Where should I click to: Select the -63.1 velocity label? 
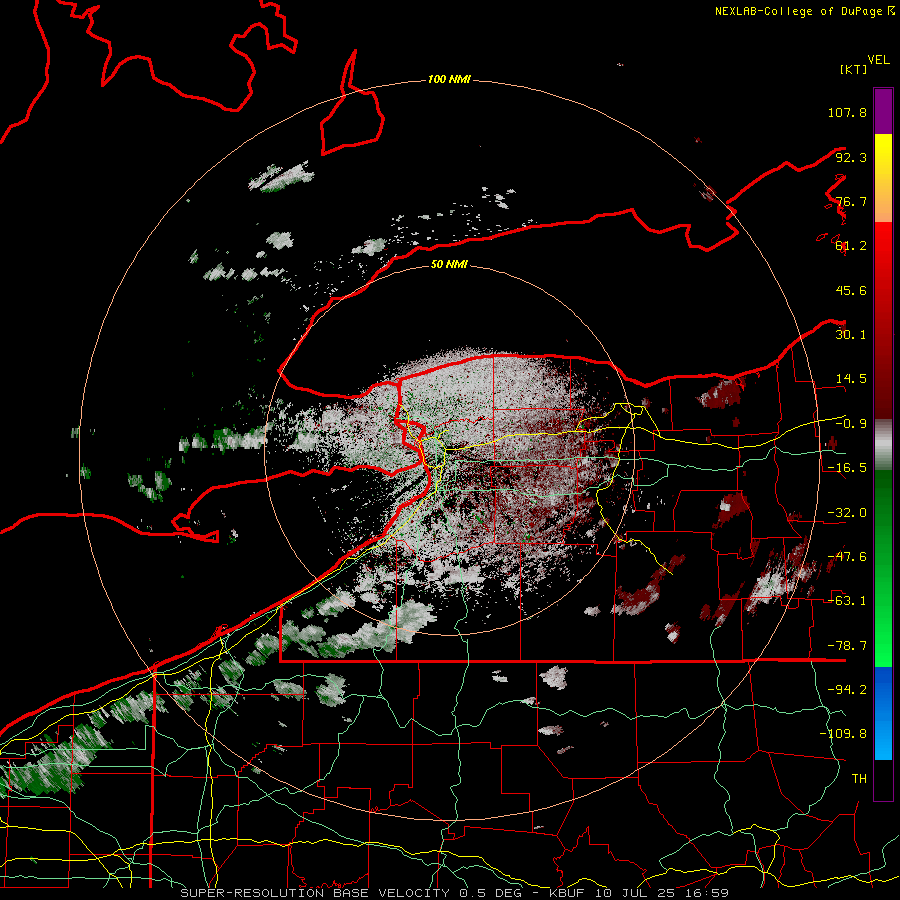coord(847,601)
